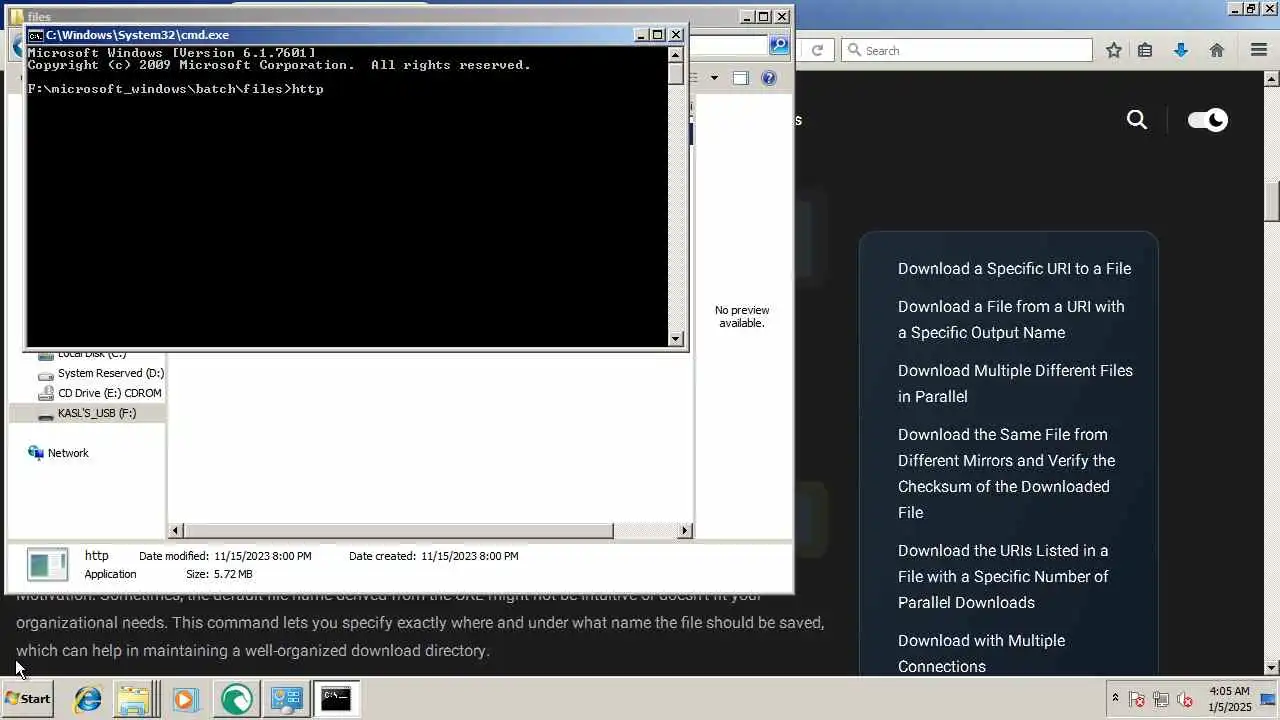1280x720 pixels.
Task: Click the network tray icon
Action: click(x=1161, y=699)
